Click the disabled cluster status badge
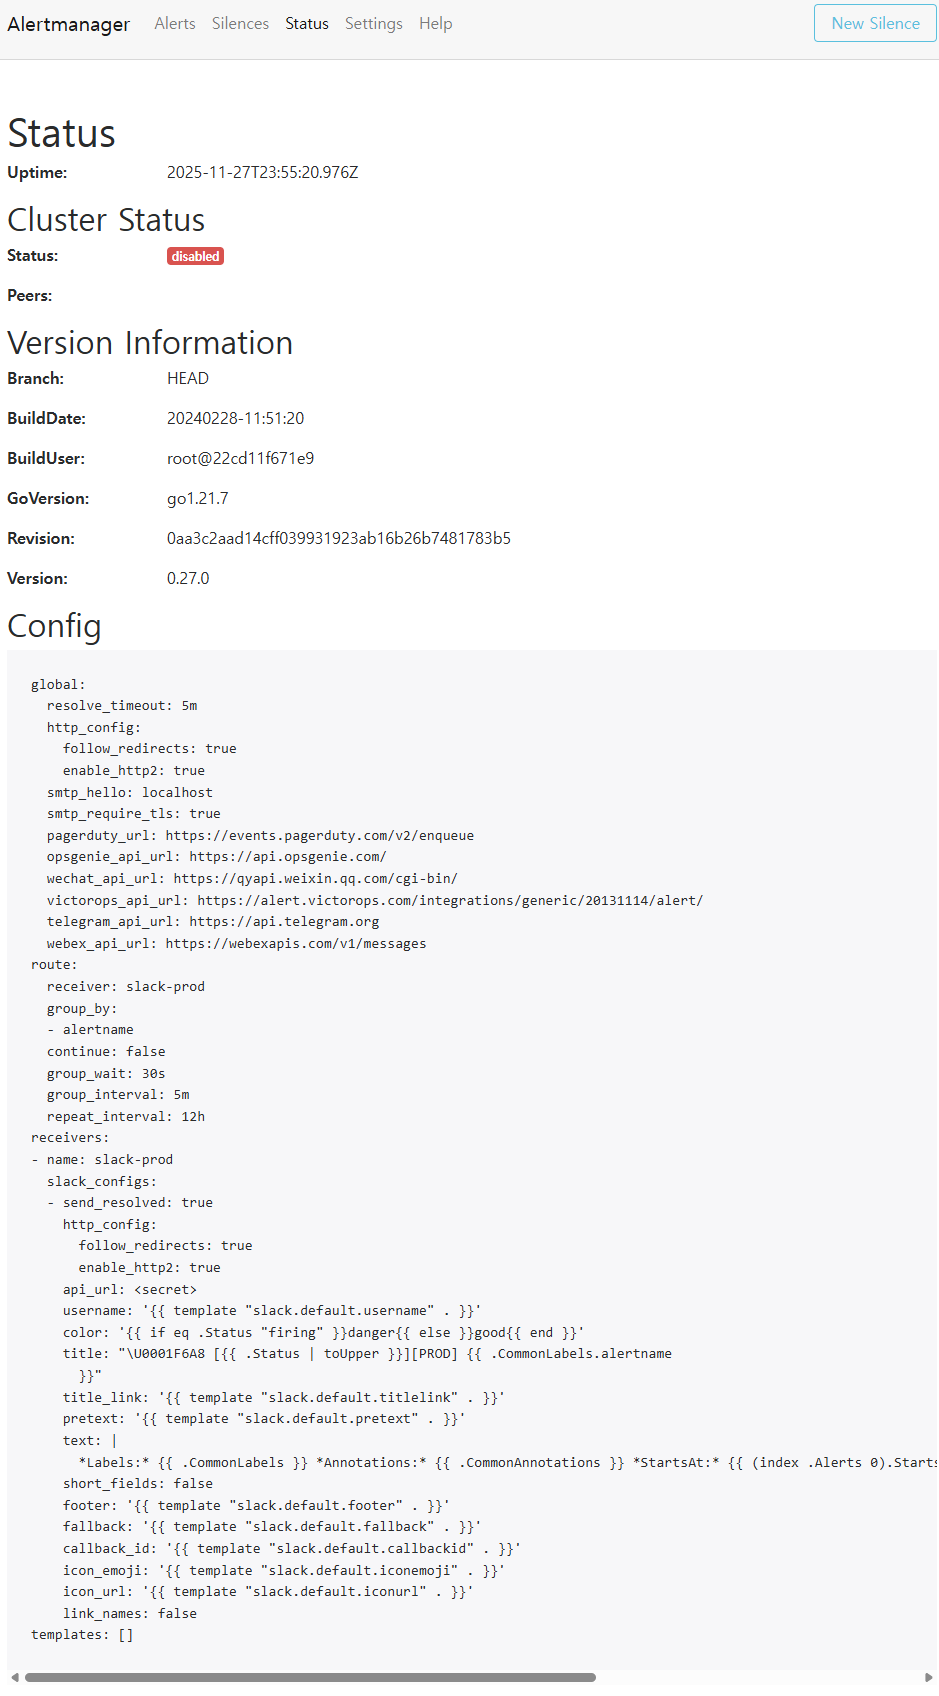Viewport: 939px width, 1696px height. point(195,256)
